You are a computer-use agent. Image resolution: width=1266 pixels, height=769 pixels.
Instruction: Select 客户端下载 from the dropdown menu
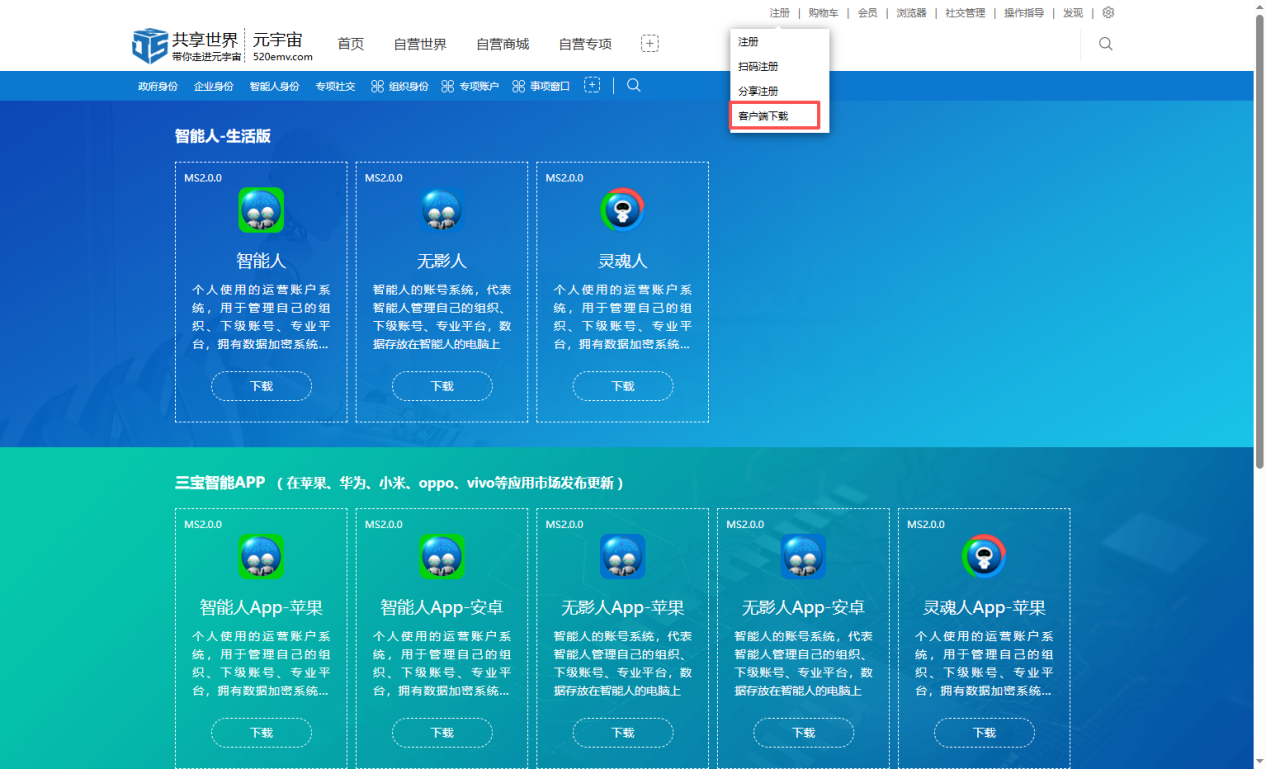(x=764, y=116)
